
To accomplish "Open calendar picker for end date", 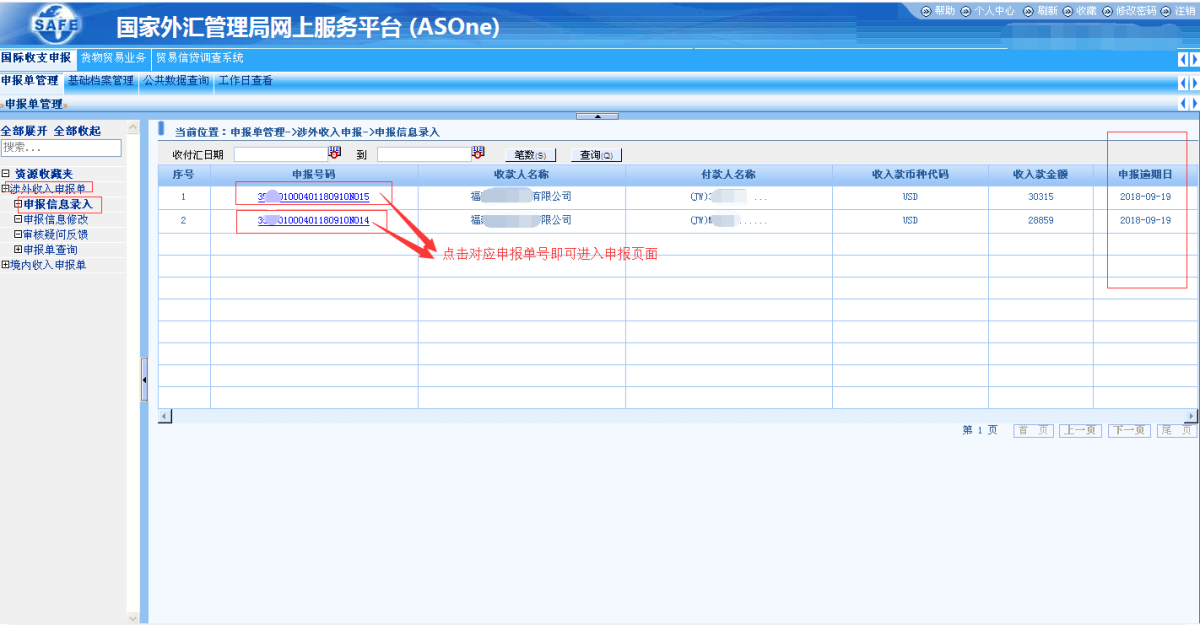I will [478, 153].
